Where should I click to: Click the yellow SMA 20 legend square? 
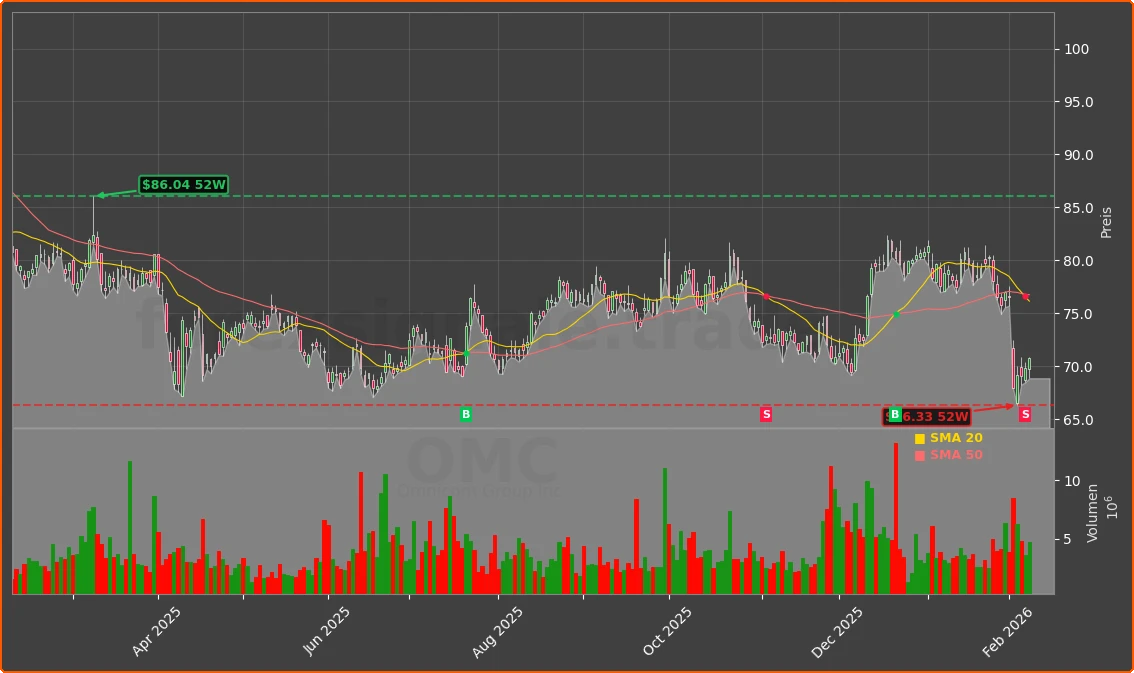coord(918,437)
